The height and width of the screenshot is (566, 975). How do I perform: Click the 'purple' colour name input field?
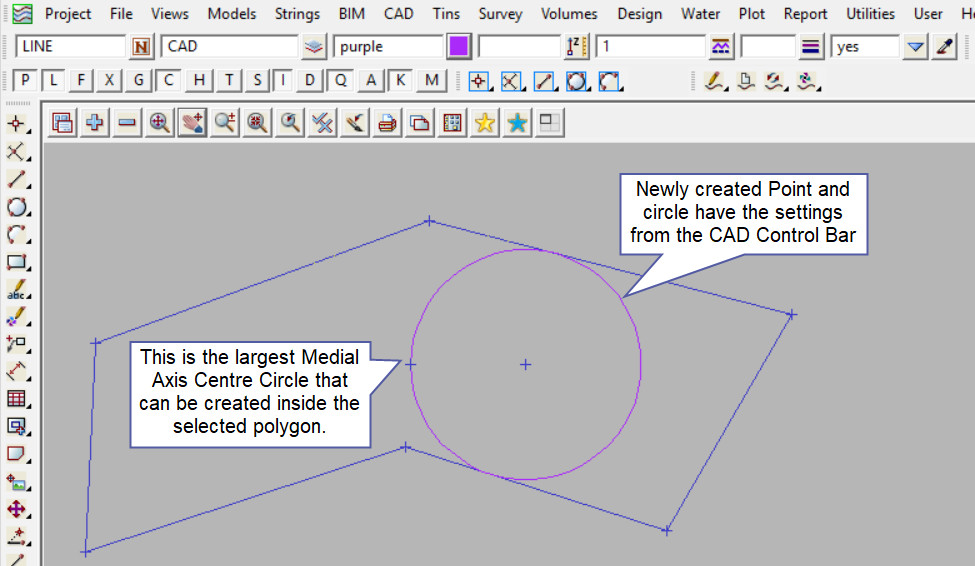[x=388, y=47]
